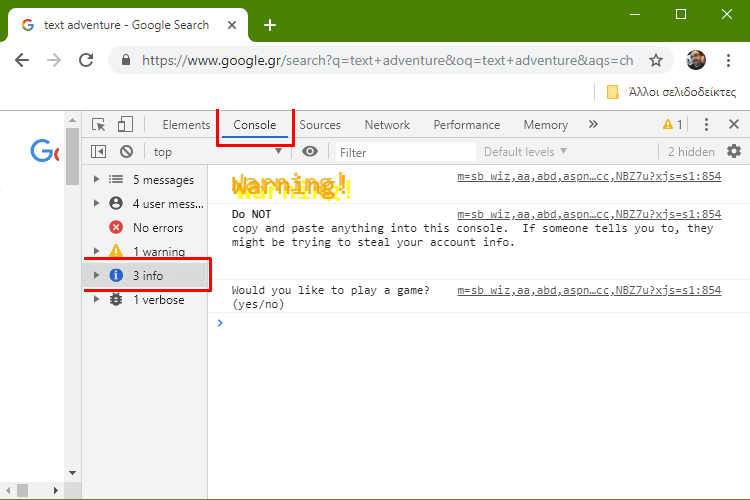Open source link beside Warning! message
Image resolution: width=750 pixels, height=500 pixels.
(589, 176)
